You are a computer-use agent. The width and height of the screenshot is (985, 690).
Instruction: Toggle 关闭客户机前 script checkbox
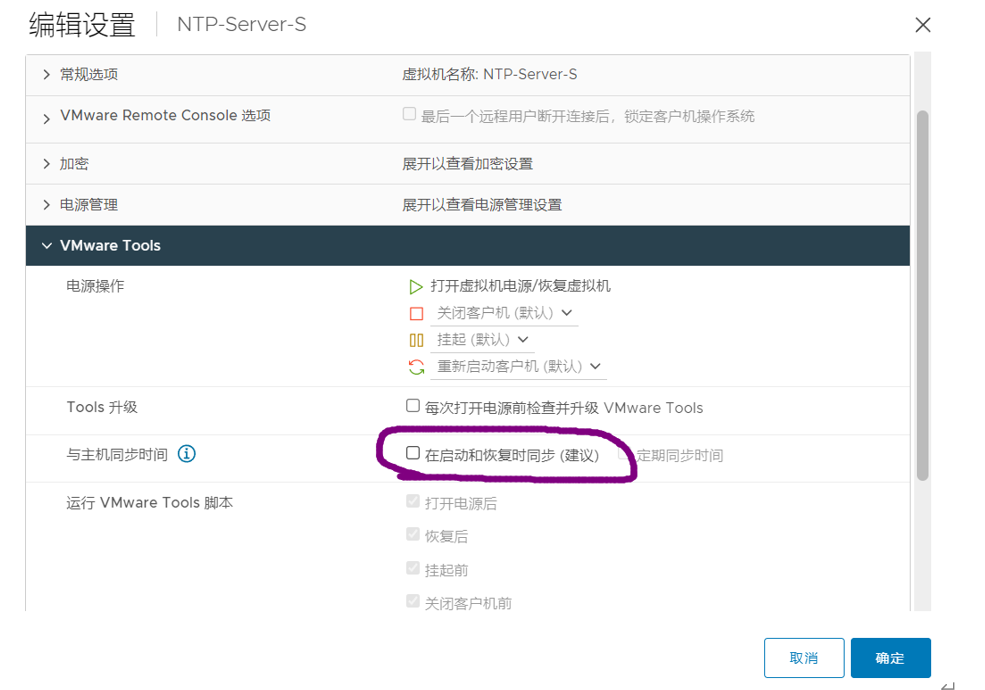point(413,602)
